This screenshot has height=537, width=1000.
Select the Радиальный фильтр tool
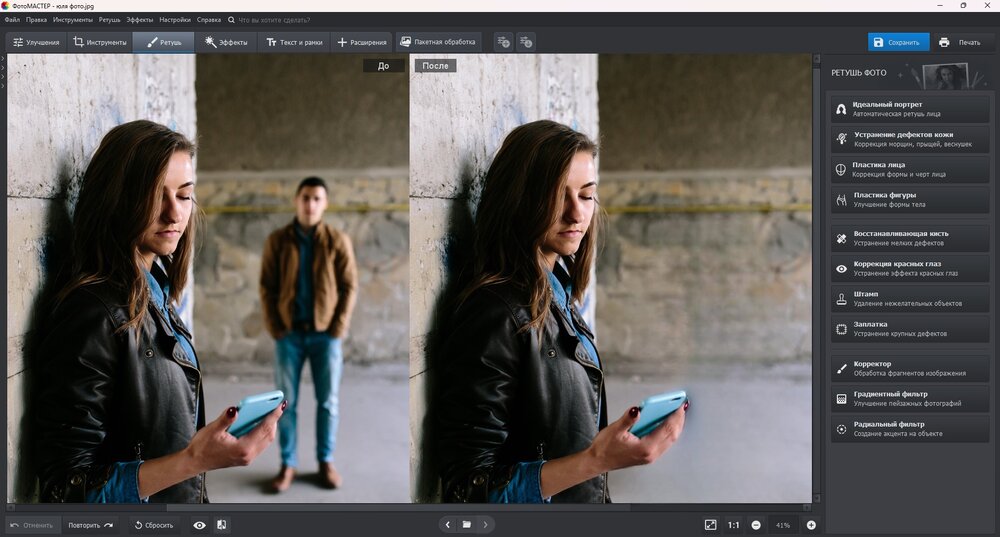point(909,428)
